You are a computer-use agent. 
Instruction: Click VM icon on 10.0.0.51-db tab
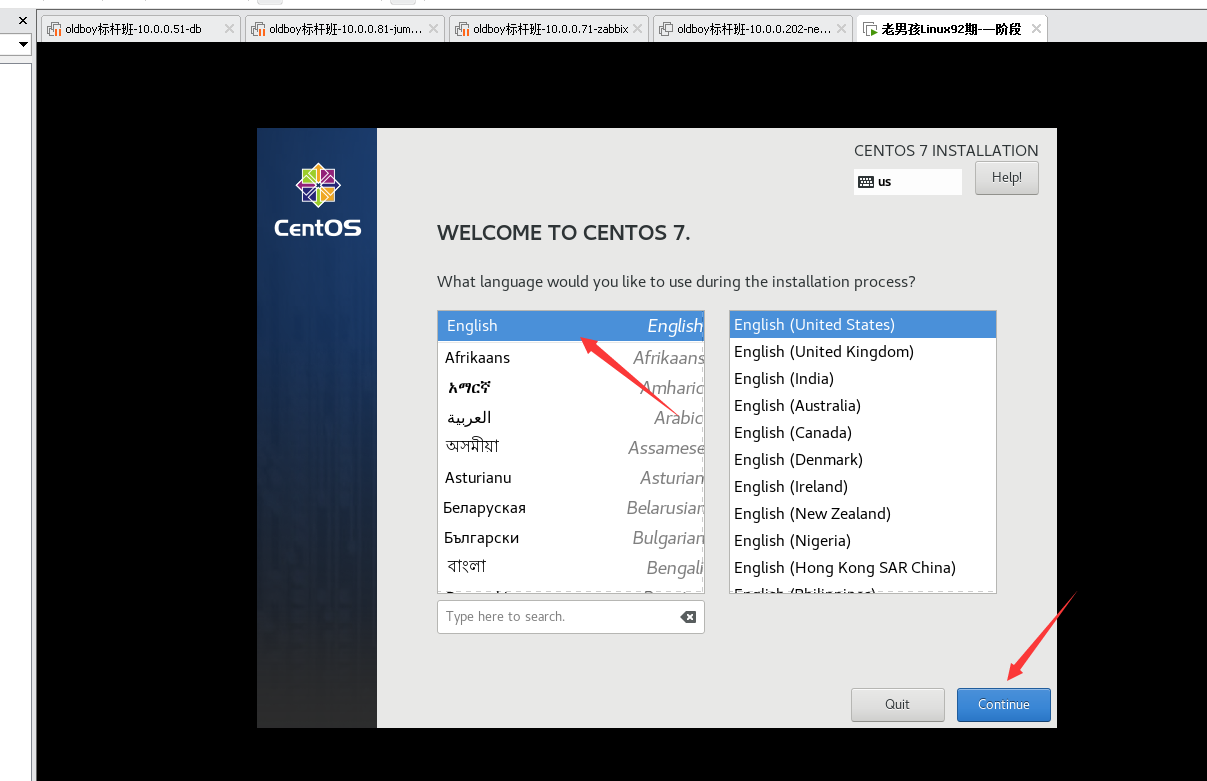point(54,29)
